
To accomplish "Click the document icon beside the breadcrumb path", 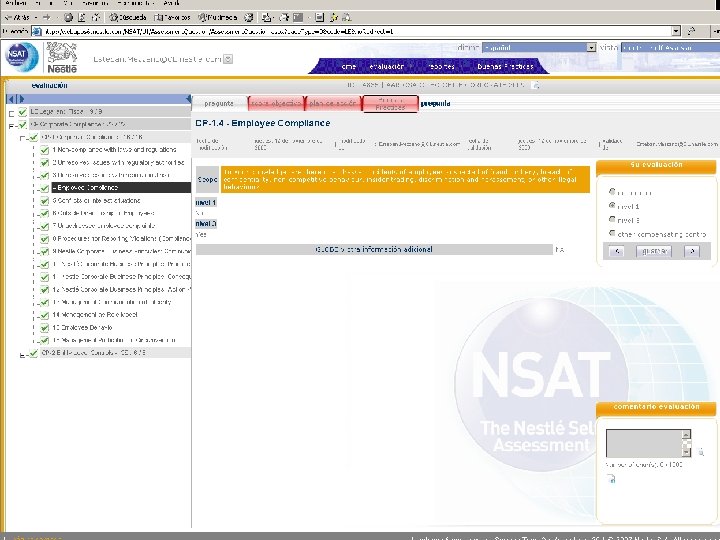I will pos(536,85).
